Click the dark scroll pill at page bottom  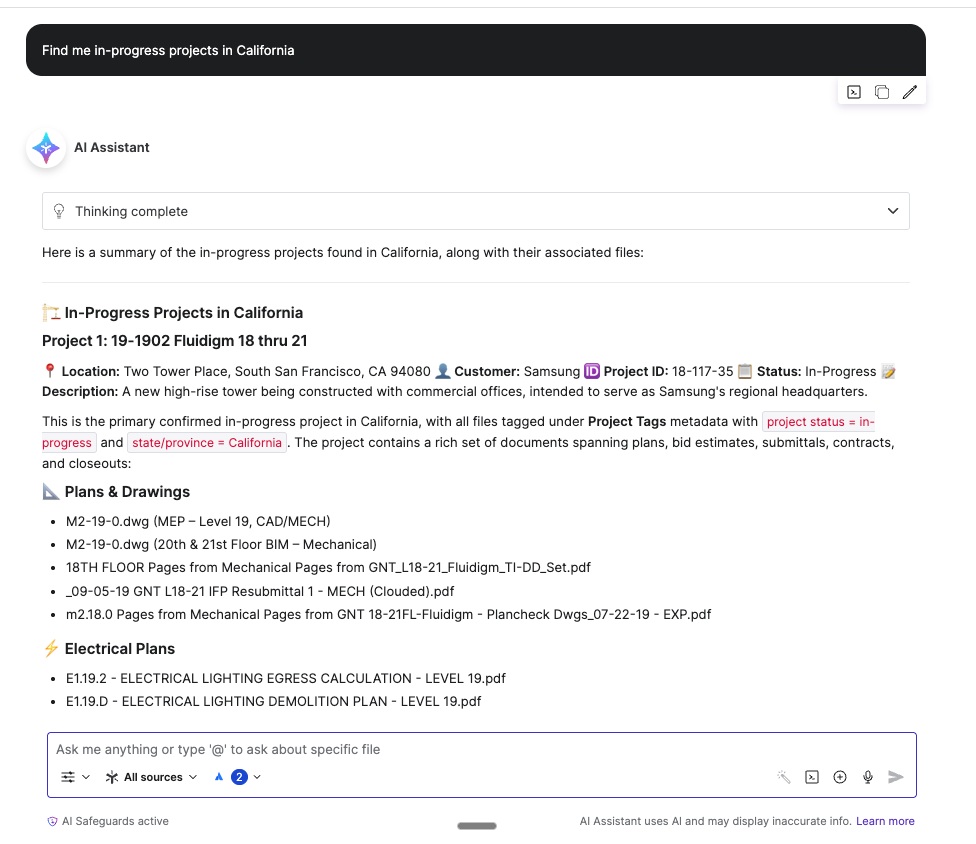(x=476, y=826)
